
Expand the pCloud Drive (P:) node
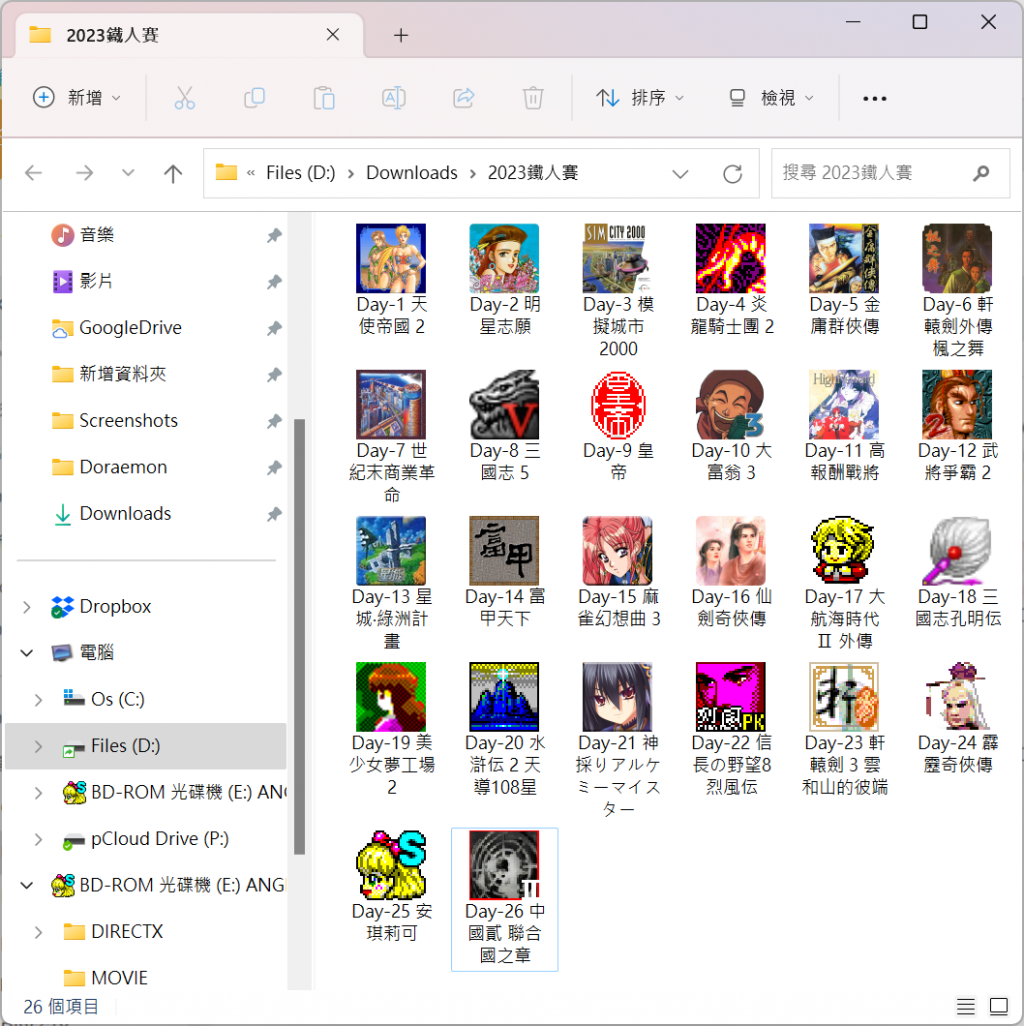tap(39, 839)
